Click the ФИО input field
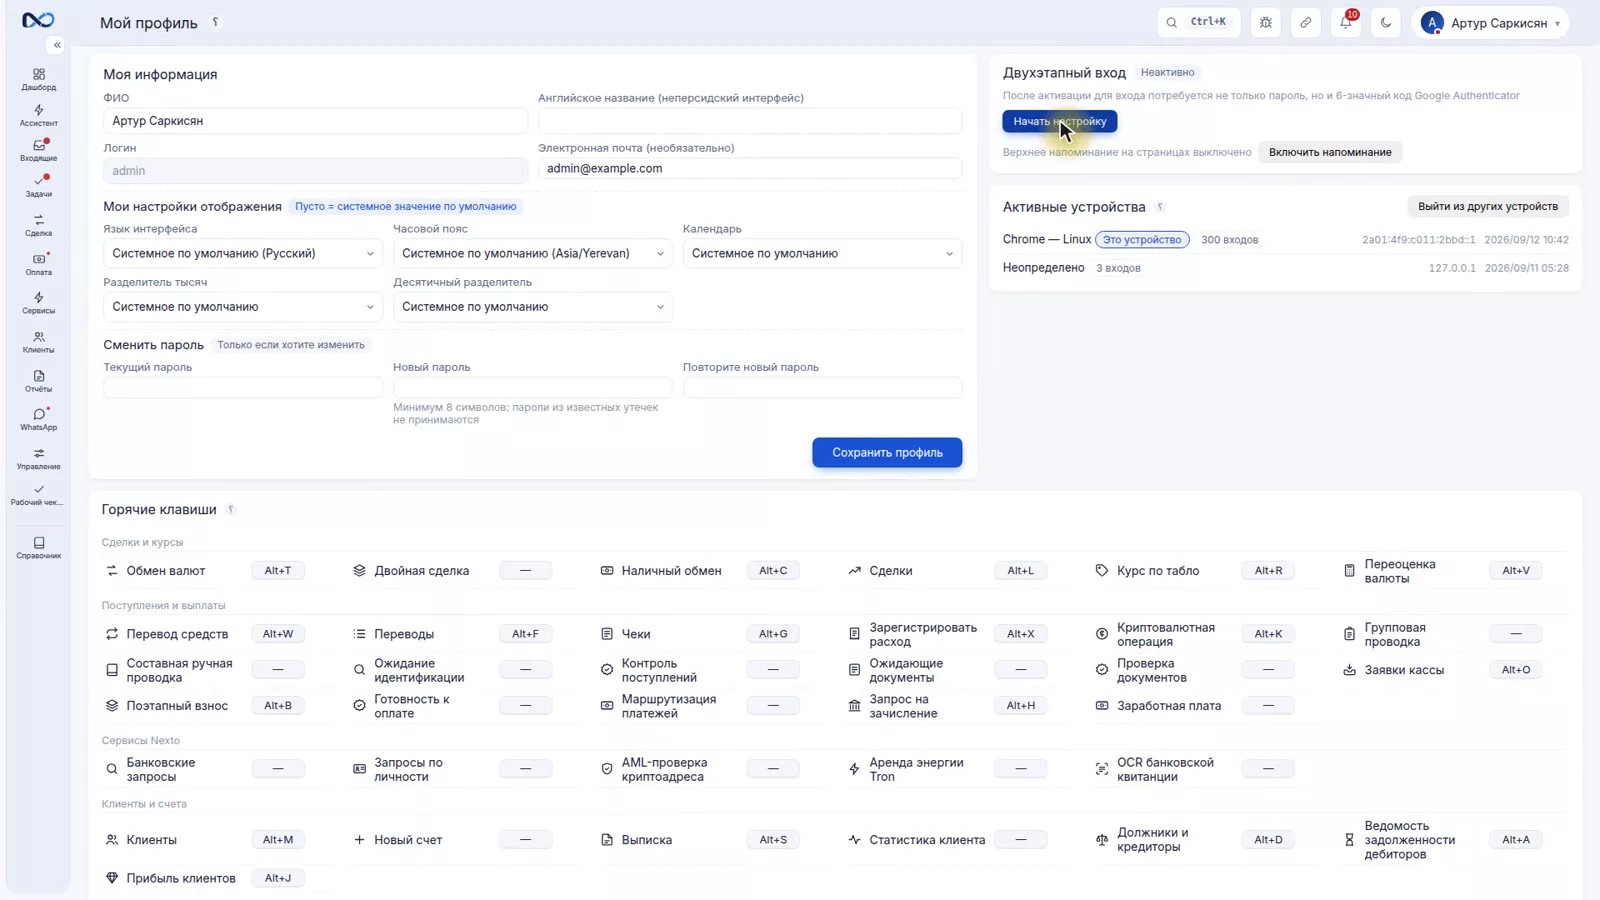The image size is (1600, 900). 315,121
